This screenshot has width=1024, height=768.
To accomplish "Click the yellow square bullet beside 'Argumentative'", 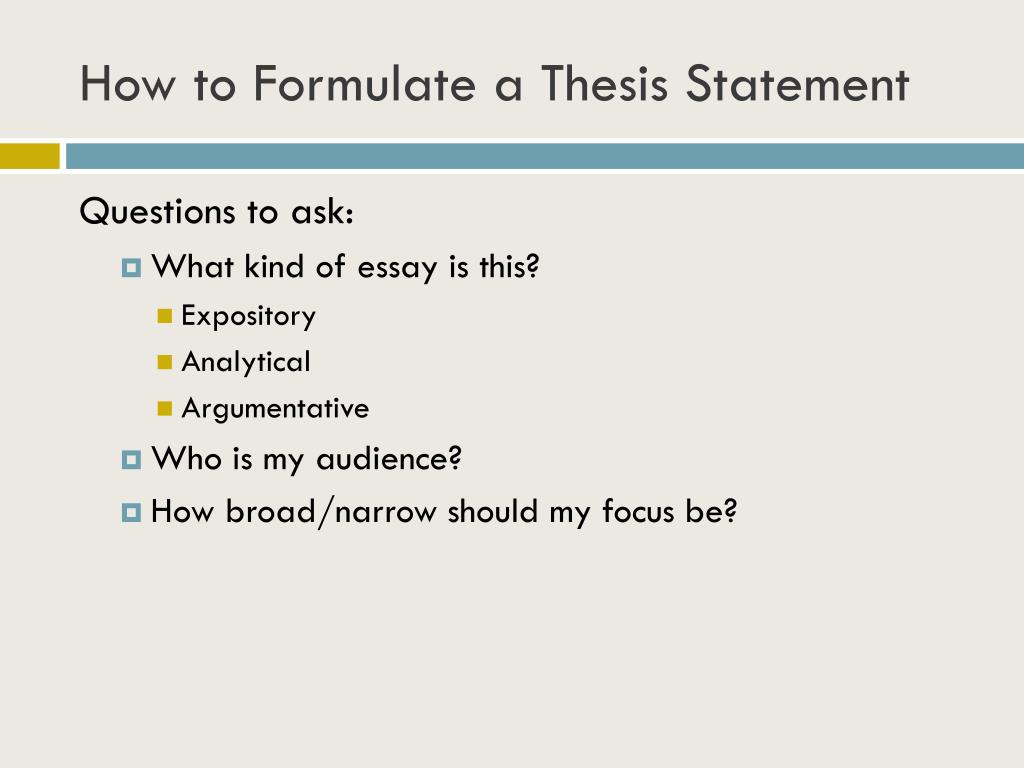I will (x=165, y=408).
